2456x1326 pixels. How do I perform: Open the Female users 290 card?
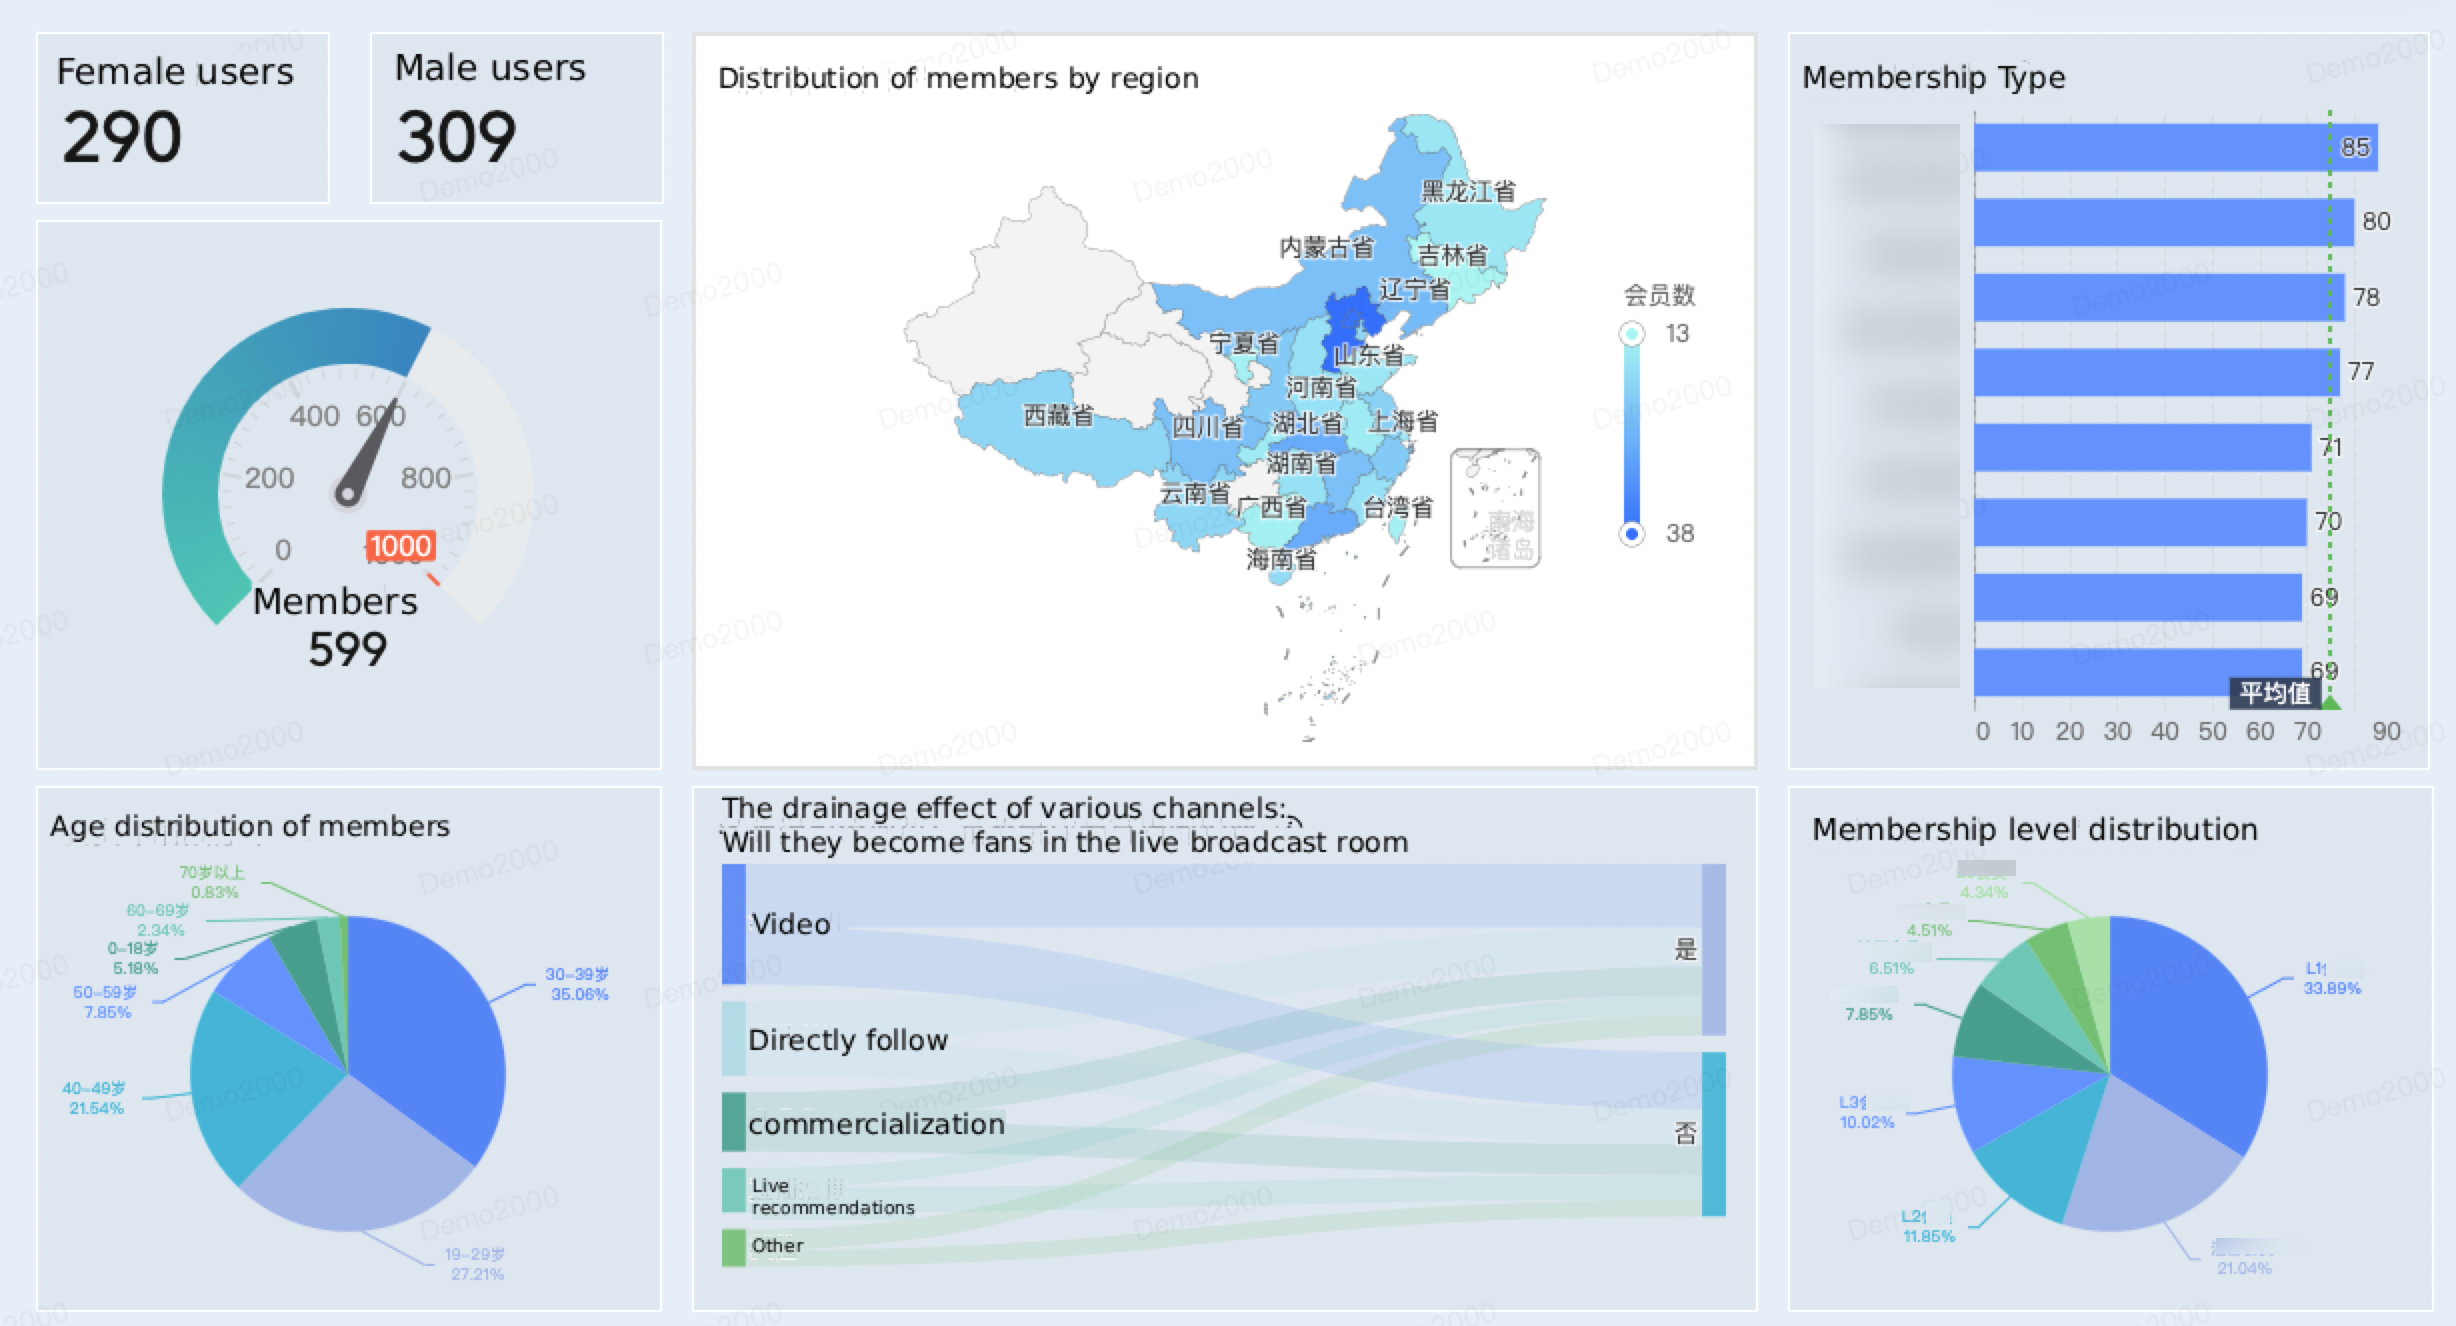[183, 118]
